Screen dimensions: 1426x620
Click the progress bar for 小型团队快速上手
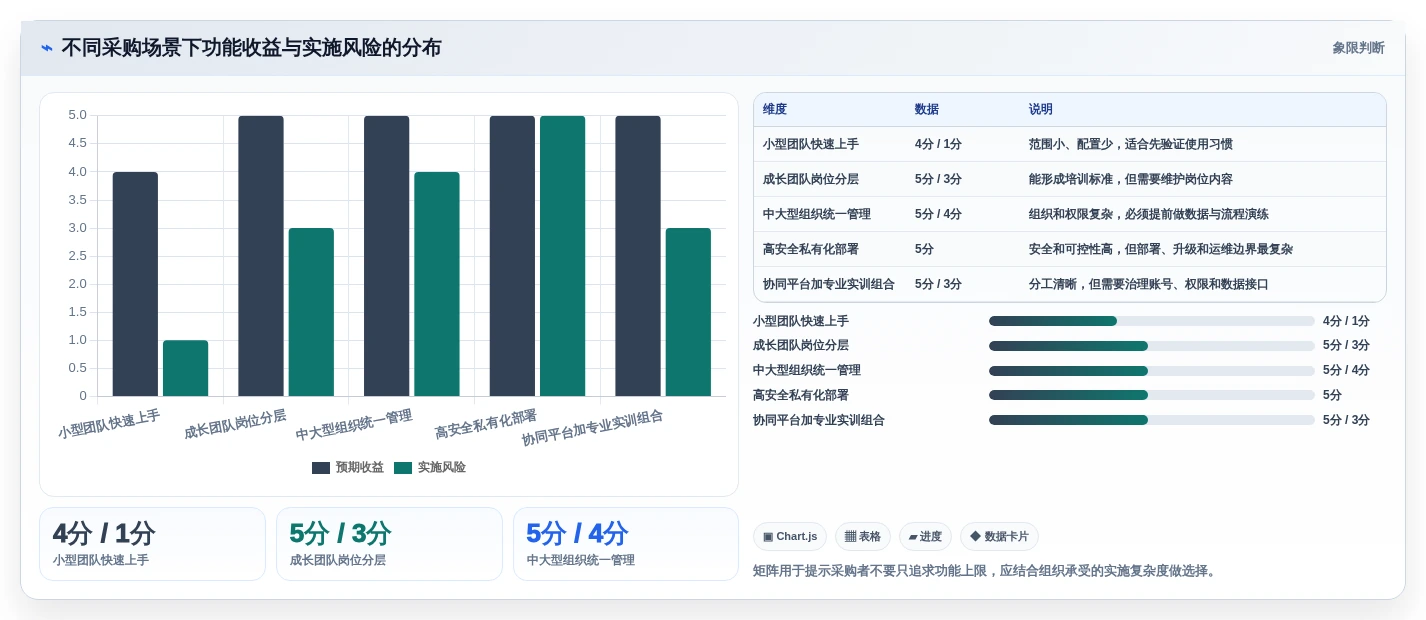click(x=1152, y=321)
